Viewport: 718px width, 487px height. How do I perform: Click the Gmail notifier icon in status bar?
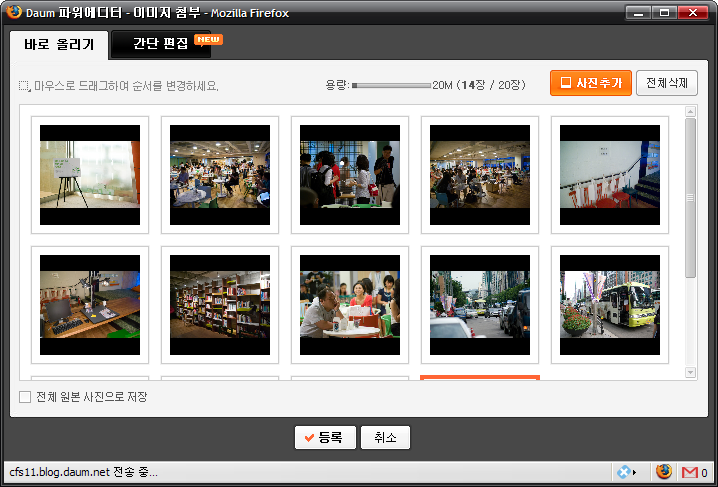point(690,472)
